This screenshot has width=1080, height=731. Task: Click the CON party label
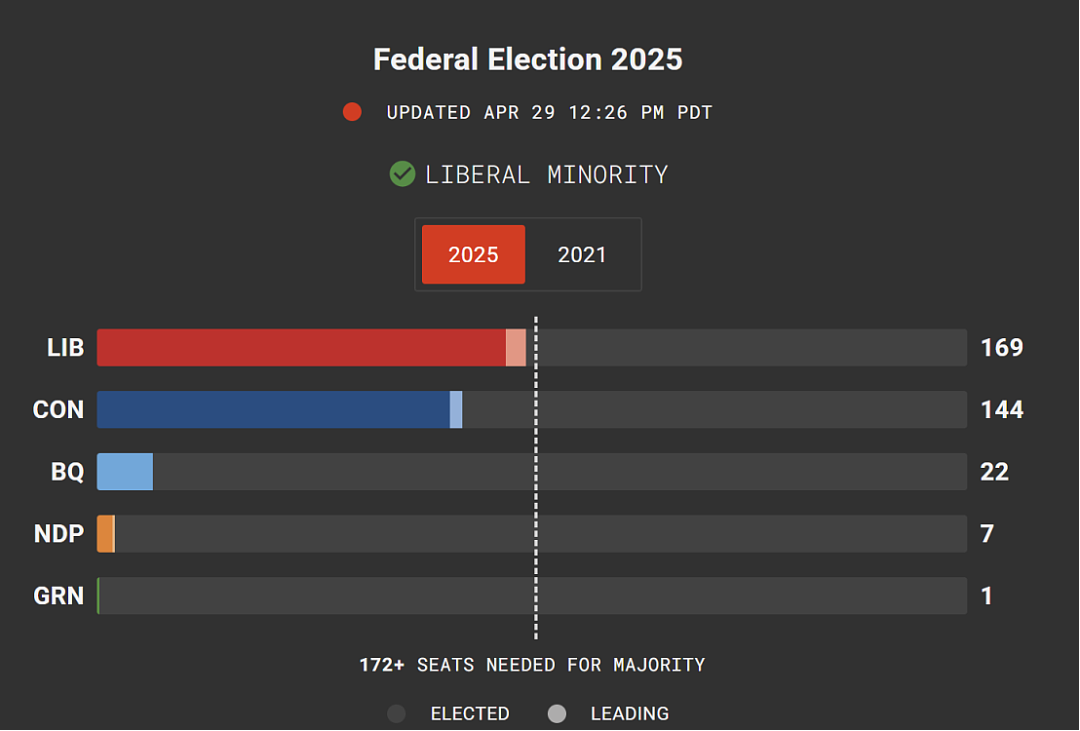point(59,410)
